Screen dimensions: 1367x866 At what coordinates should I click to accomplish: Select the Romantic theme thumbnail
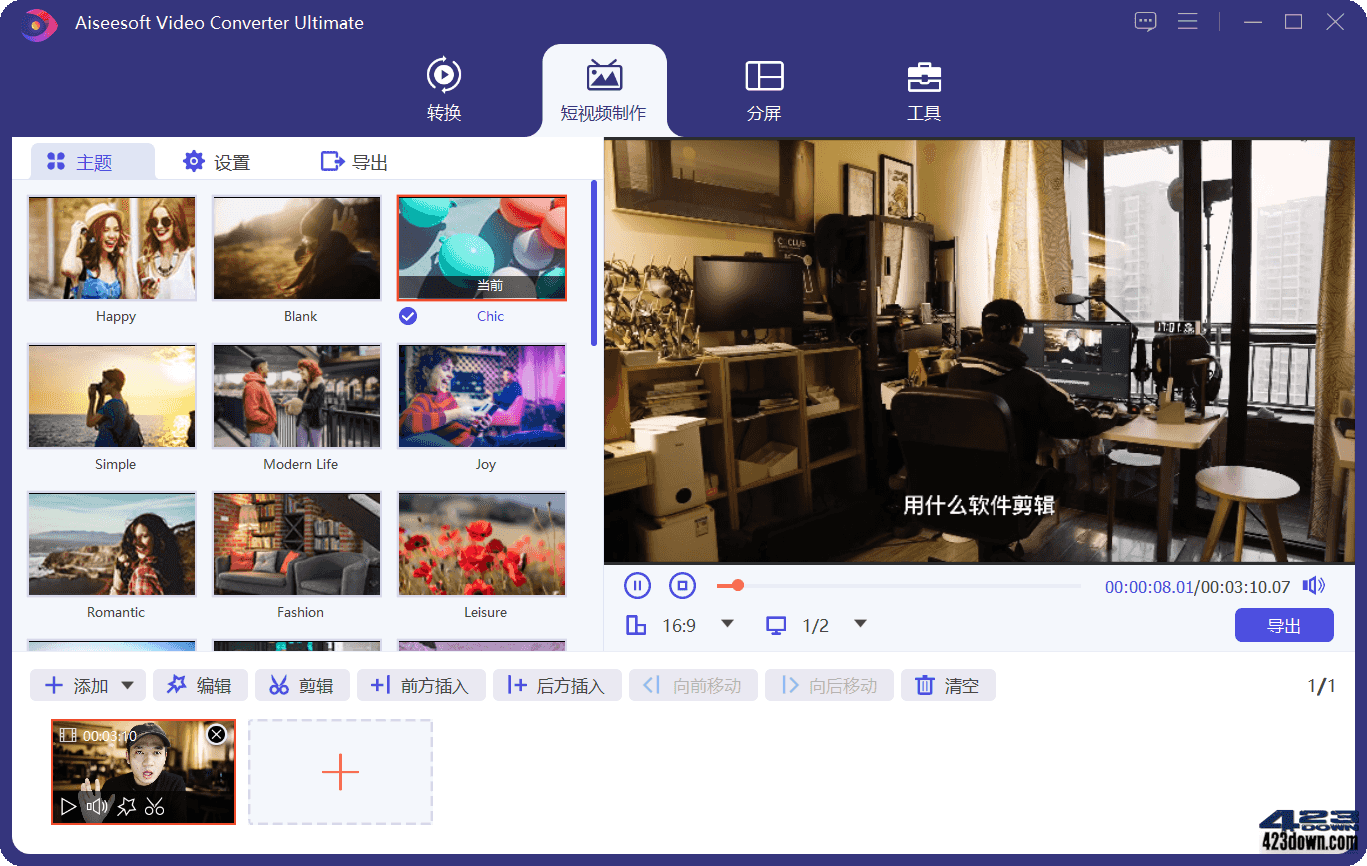click(x=111, y=544)
